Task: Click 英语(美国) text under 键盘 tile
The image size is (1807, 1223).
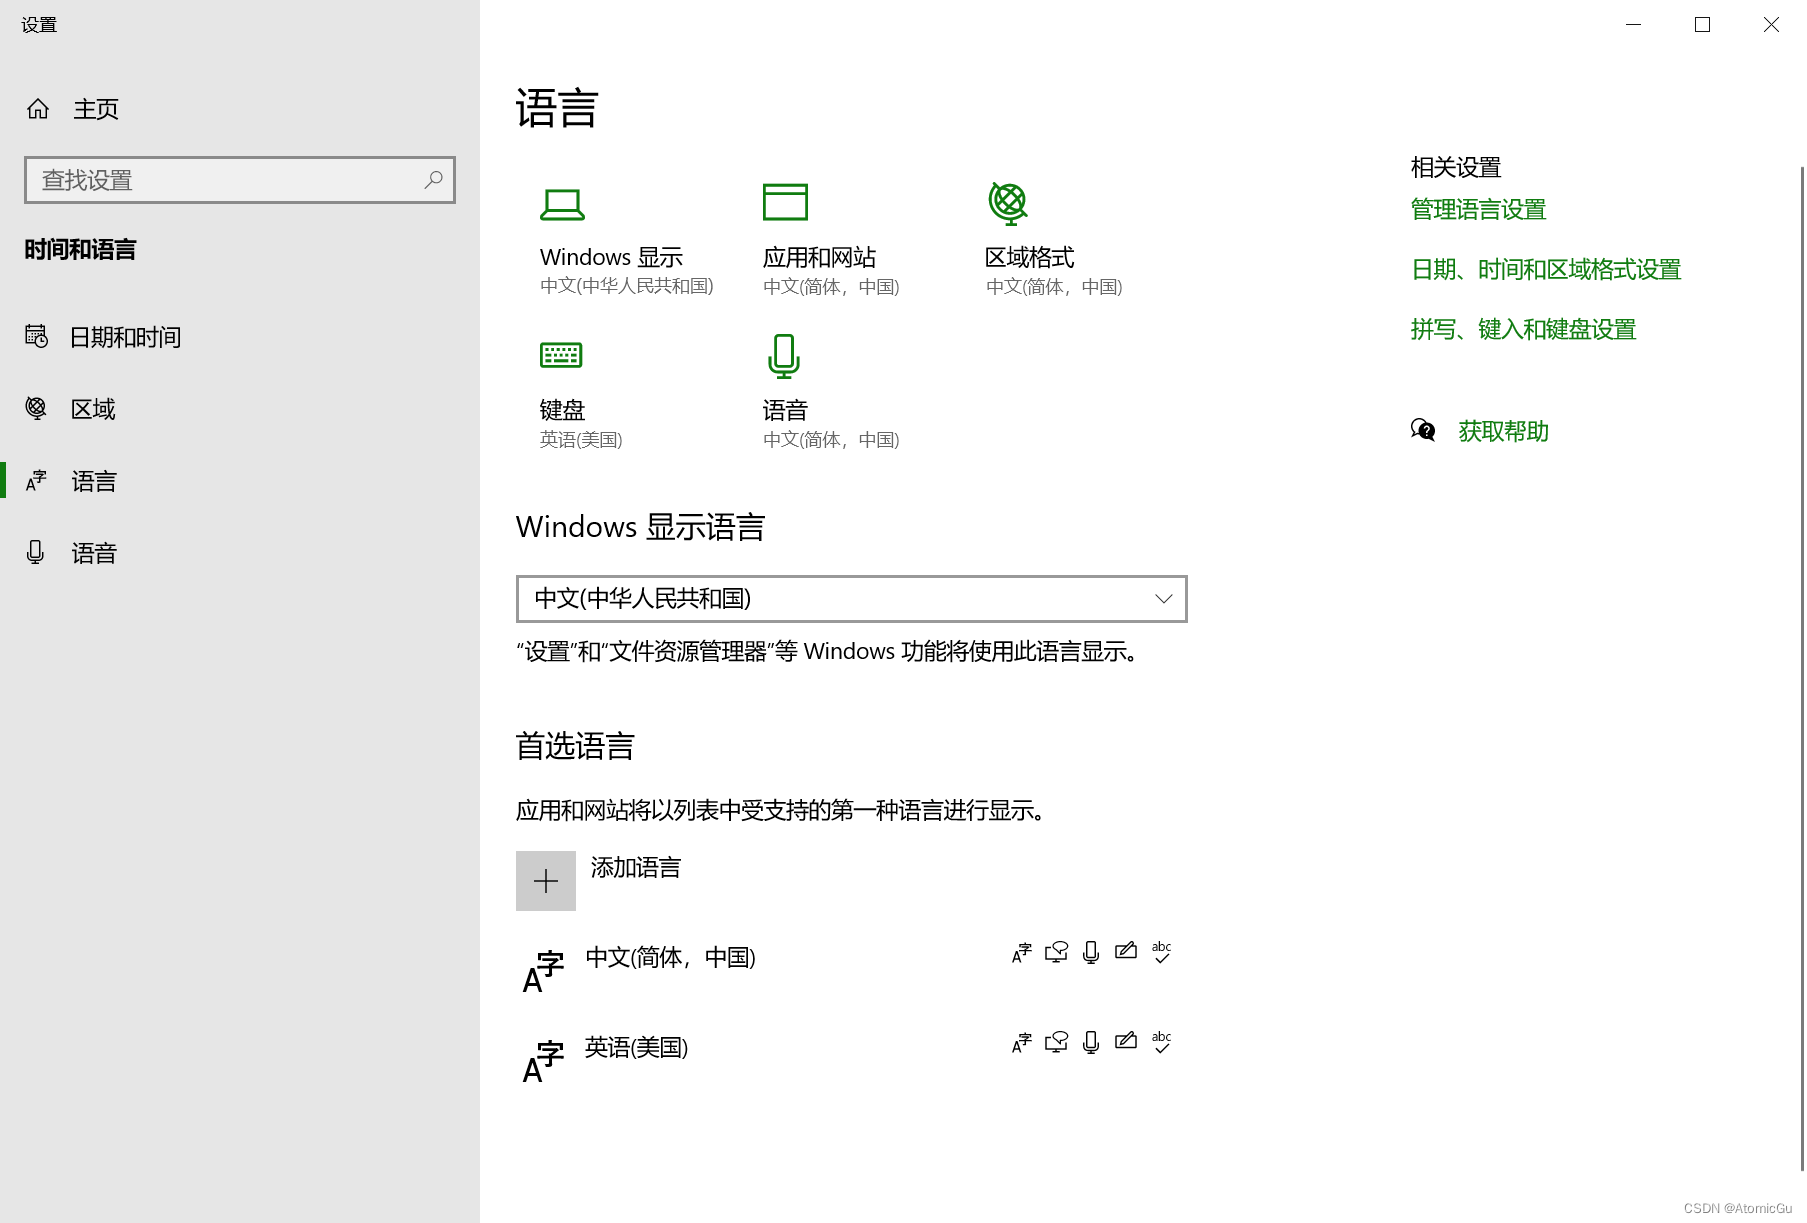Action: point(581,440)
